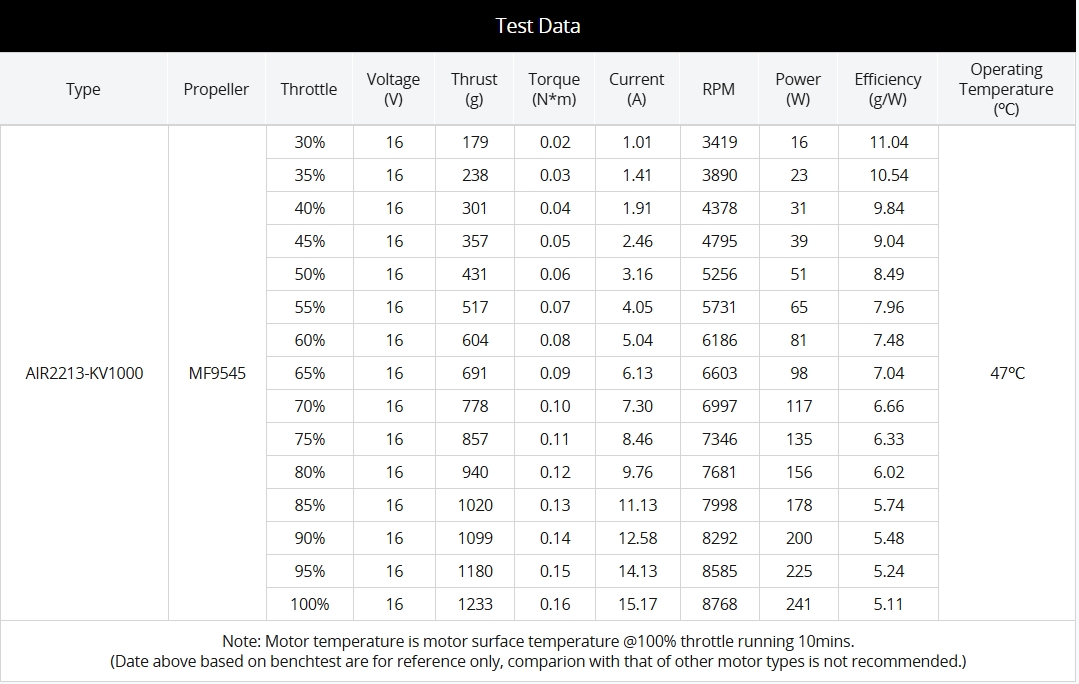Click the 65% throttle cell
Viewport: 1079px width, 684px height.
point(310,373)
